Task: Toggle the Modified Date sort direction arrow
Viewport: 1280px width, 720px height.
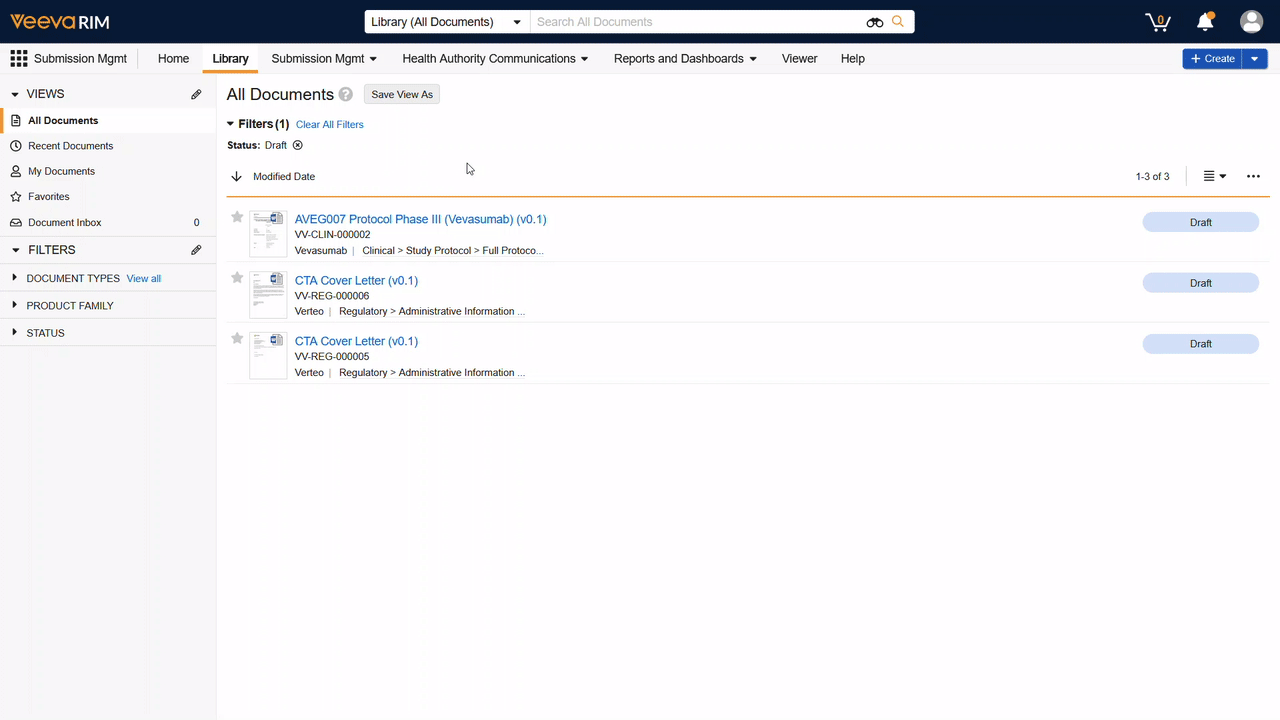Action: [236, 176]
